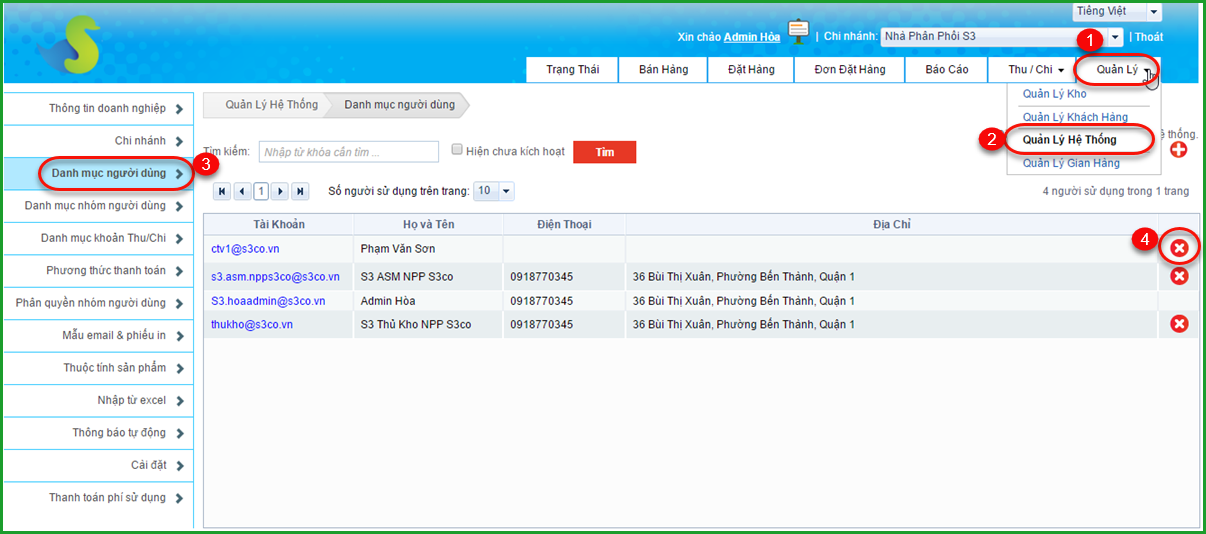Image resolution: width=1206 pixels, height=534 pixels.
Task: Click the search keyword input field
Action: coord(348,152)
